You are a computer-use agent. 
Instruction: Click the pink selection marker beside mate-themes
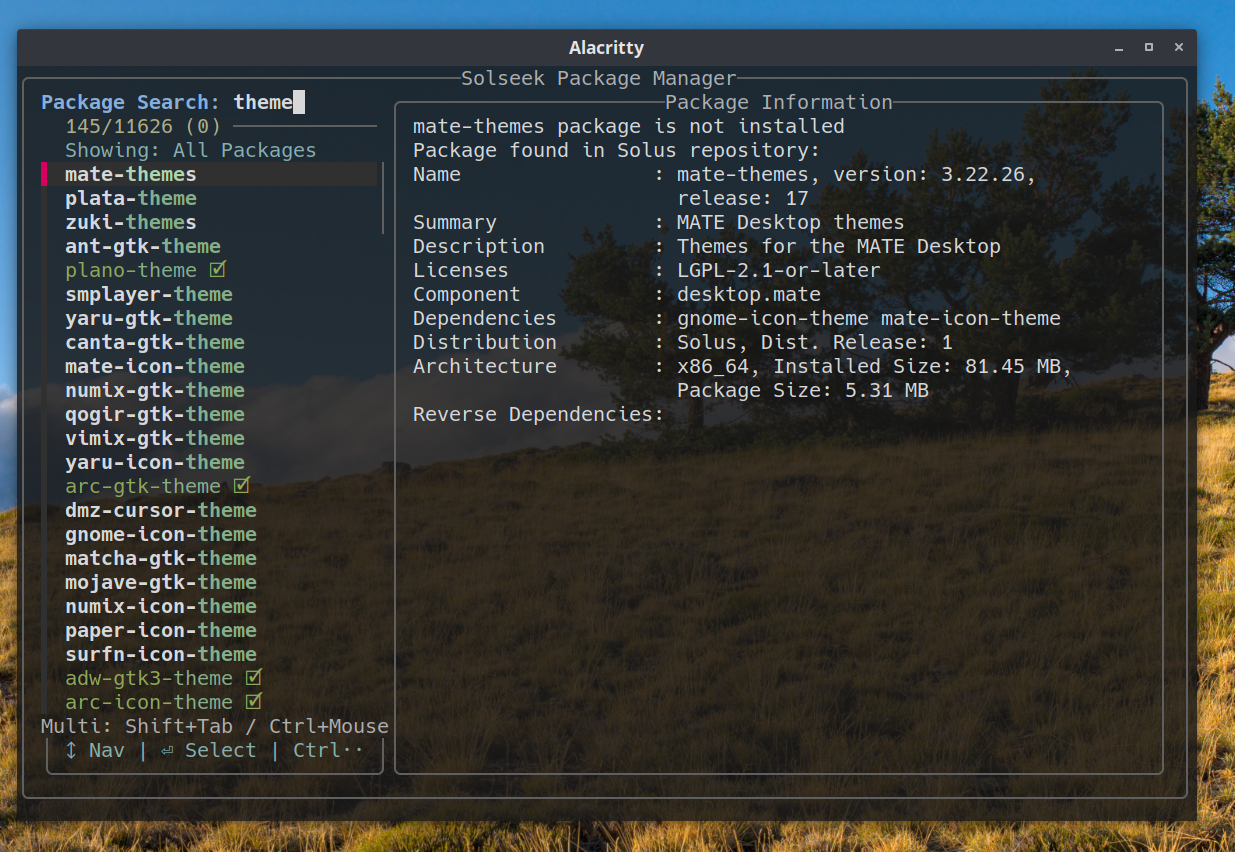click(45, 174)
